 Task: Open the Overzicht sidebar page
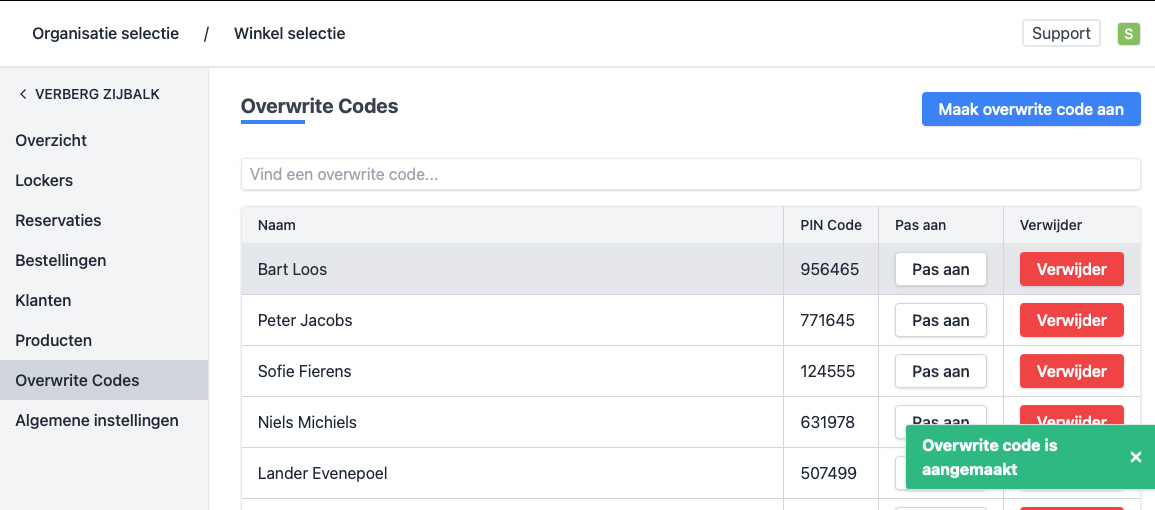click(x=51, y=140)
